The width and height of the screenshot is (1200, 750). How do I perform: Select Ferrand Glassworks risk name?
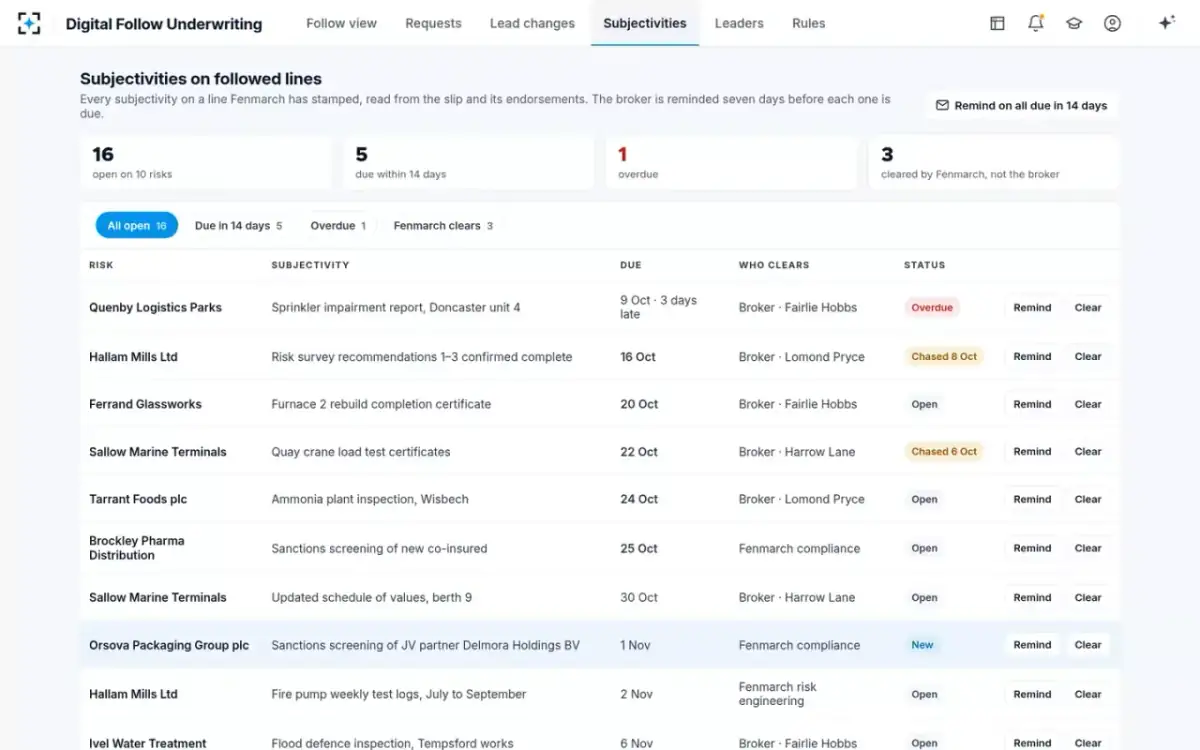(145, 405)
